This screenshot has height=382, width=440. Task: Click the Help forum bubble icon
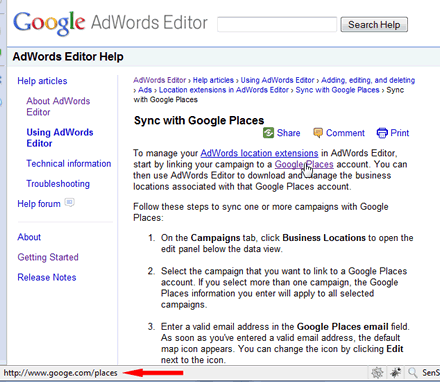[69, 202]
